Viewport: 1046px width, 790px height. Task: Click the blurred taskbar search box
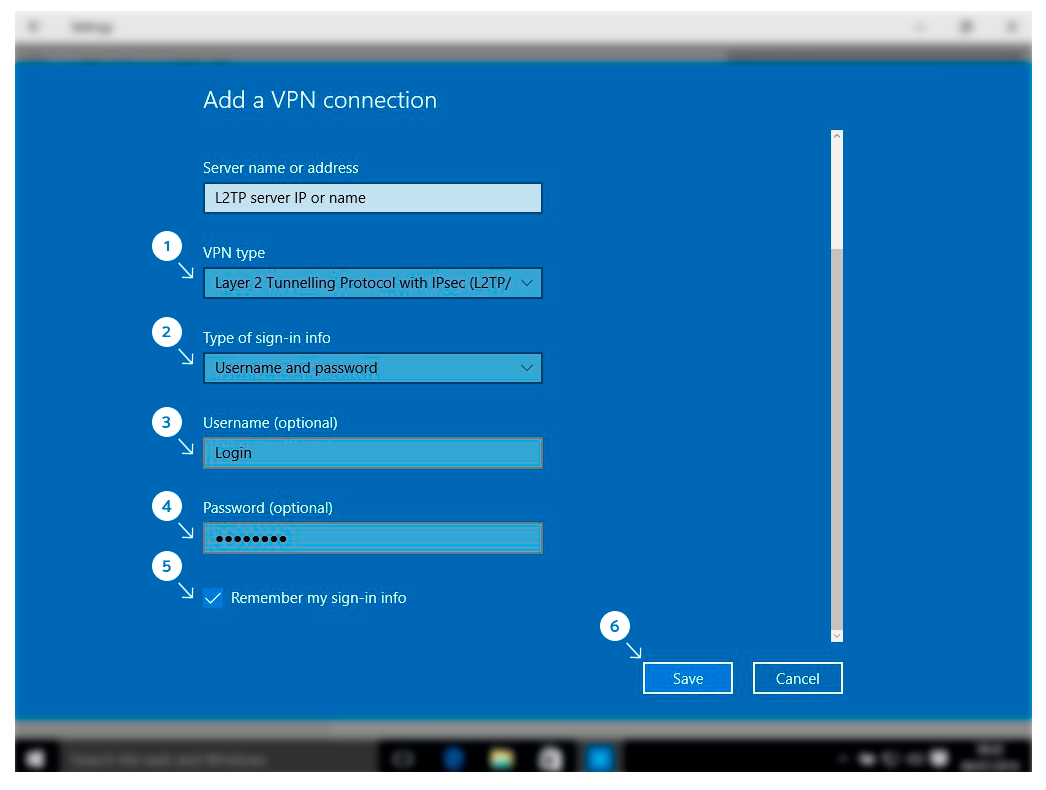coord(219,759)
